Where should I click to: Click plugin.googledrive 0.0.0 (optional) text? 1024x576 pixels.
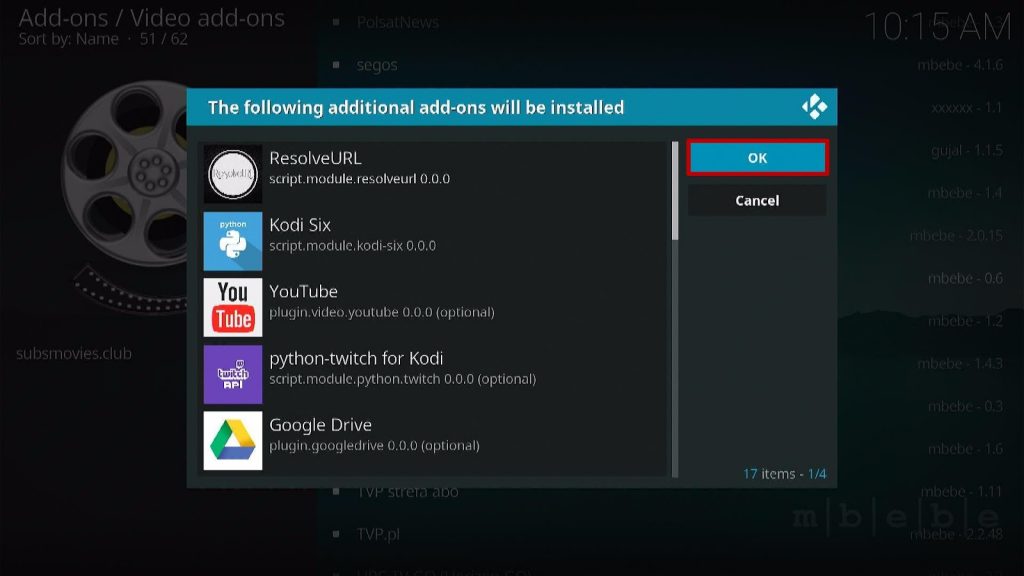pyautogui.click(x=374, y=445)
